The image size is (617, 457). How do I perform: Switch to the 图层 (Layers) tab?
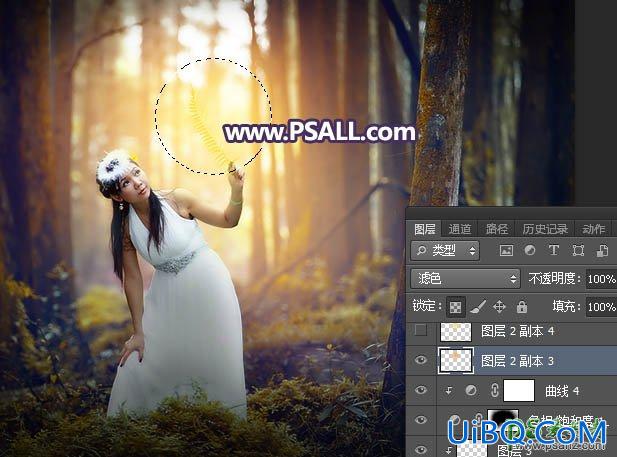(x=425, y=229)
